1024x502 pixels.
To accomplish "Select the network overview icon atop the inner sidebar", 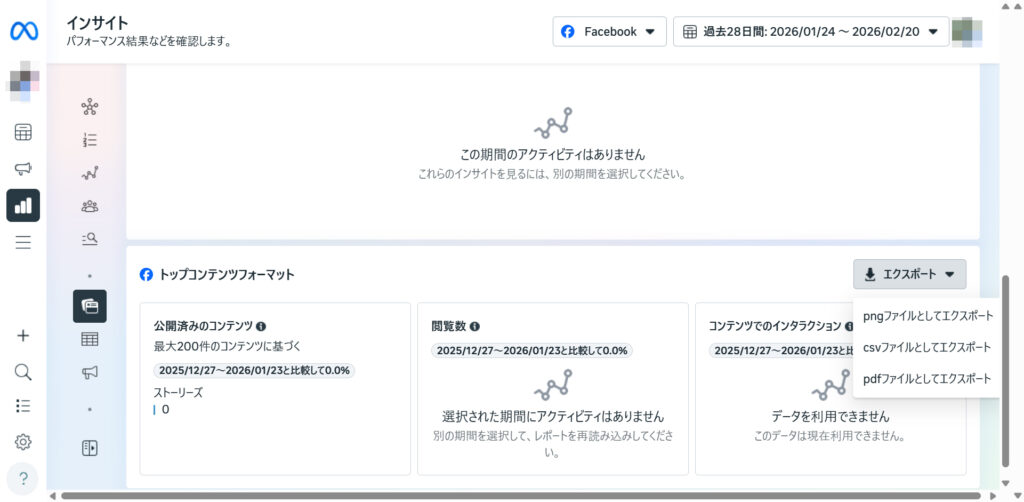I will pyautogui.click(x=90, y=106).
